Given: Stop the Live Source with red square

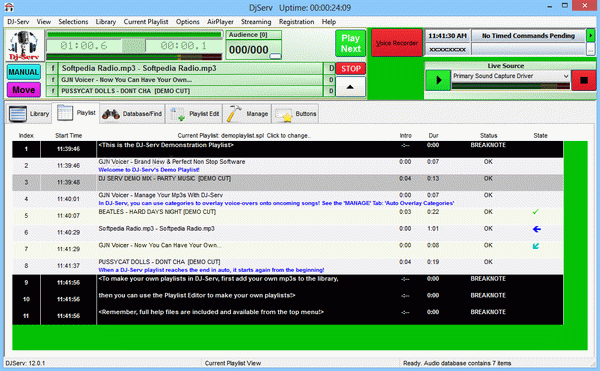Looking at the screenshot, I should [x=584, y=80].
